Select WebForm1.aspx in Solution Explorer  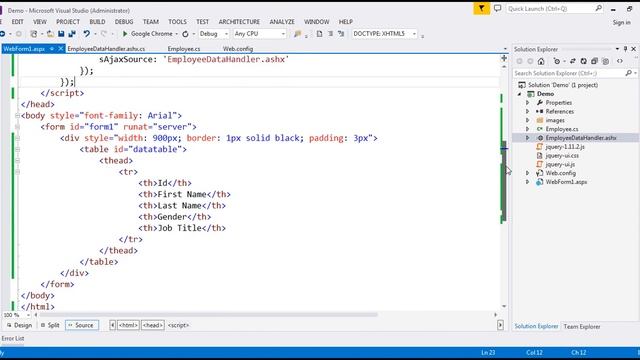tap(566, 182)
